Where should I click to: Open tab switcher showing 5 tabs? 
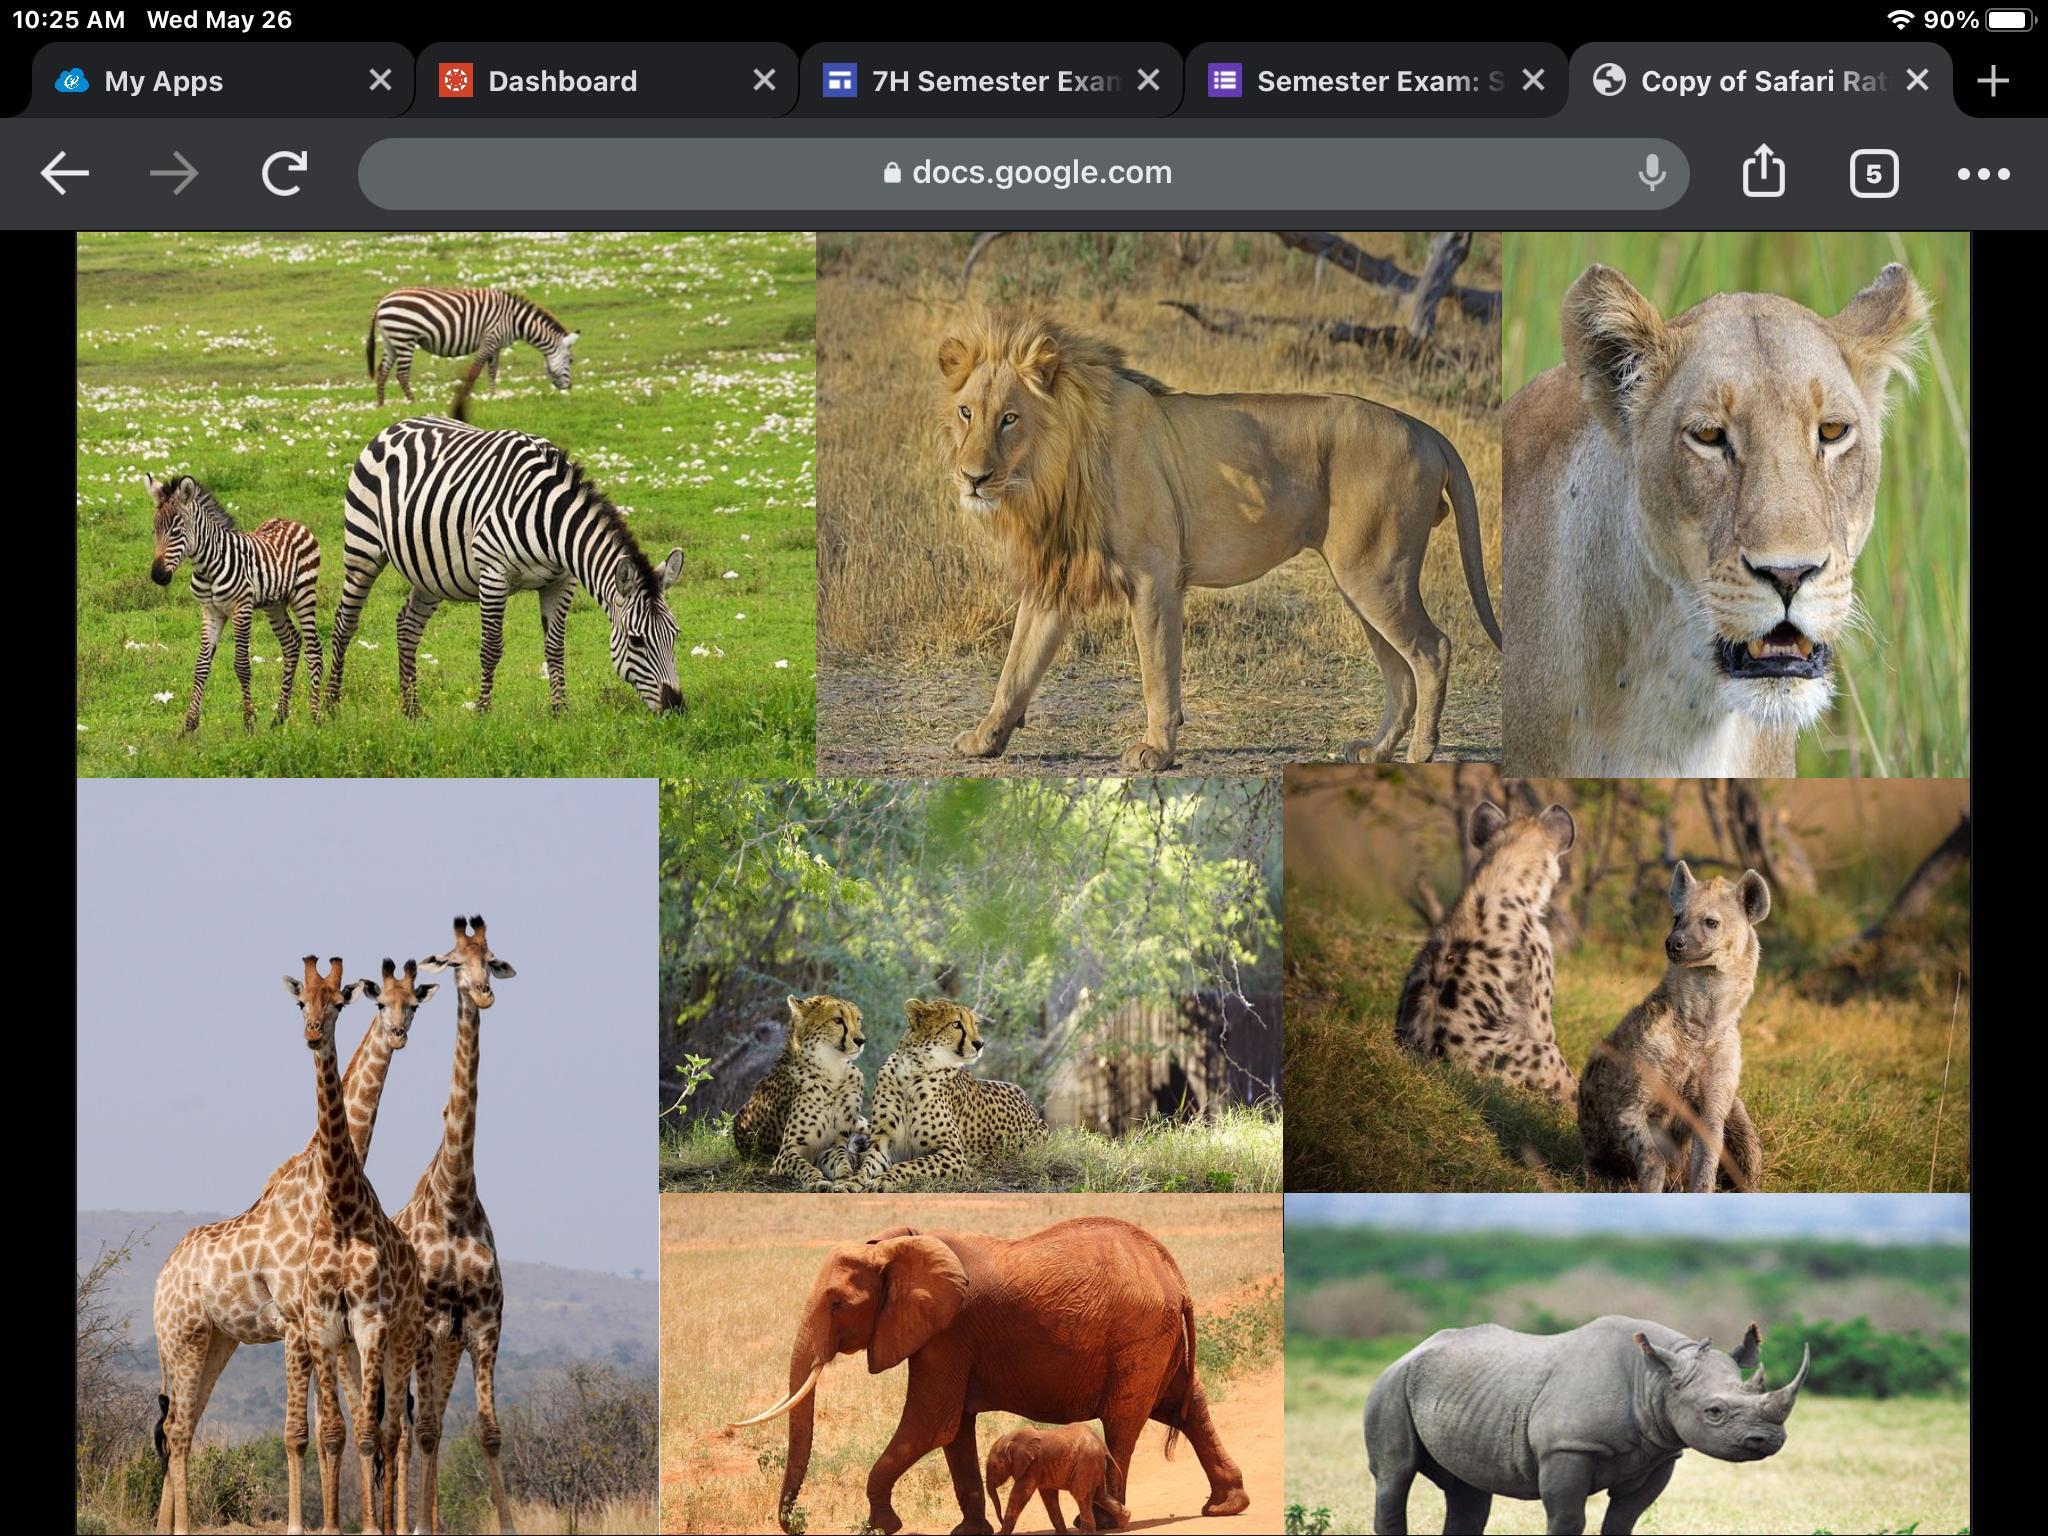1873,174
